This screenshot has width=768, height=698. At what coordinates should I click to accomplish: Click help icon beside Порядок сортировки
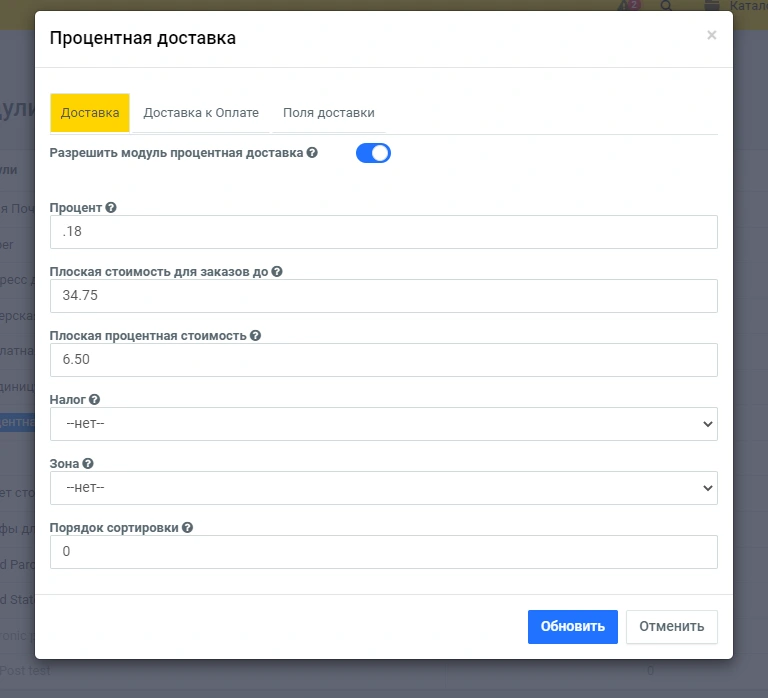click(x=187, y=528)
